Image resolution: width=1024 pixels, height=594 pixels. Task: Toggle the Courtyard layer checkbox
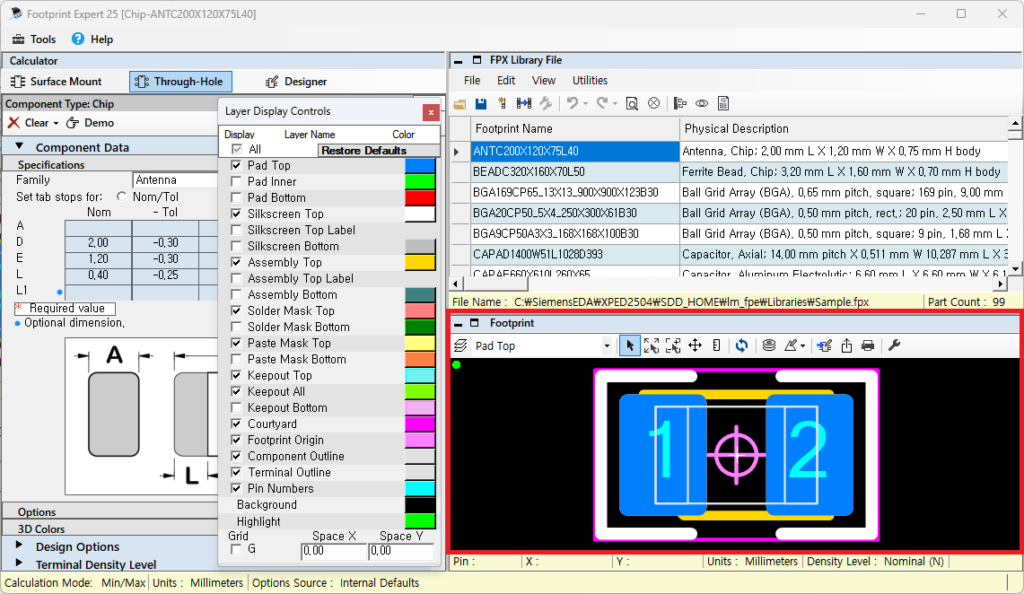coord(236,424)
